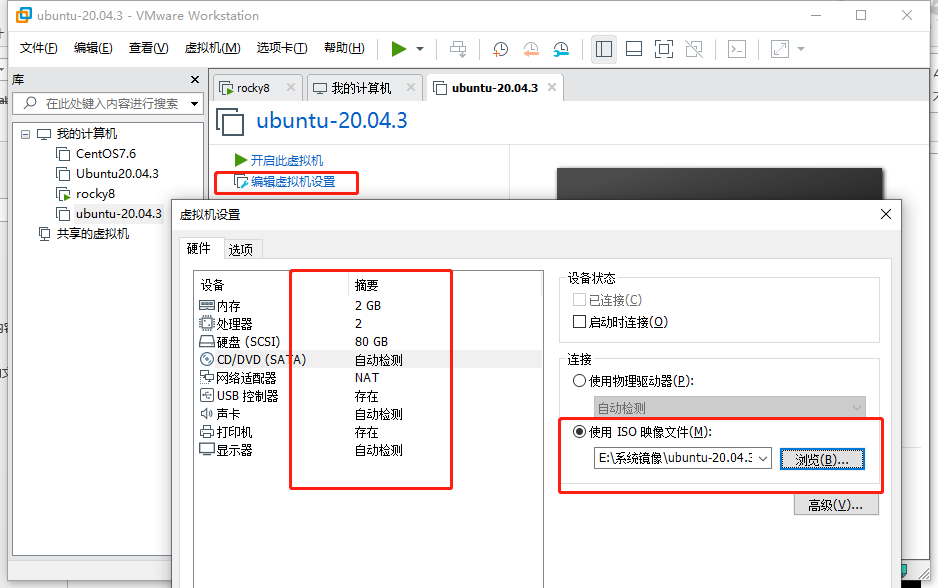Click the thumbnail bar view icon
This screenshot has width=938, height=588.
pos(634,49)
